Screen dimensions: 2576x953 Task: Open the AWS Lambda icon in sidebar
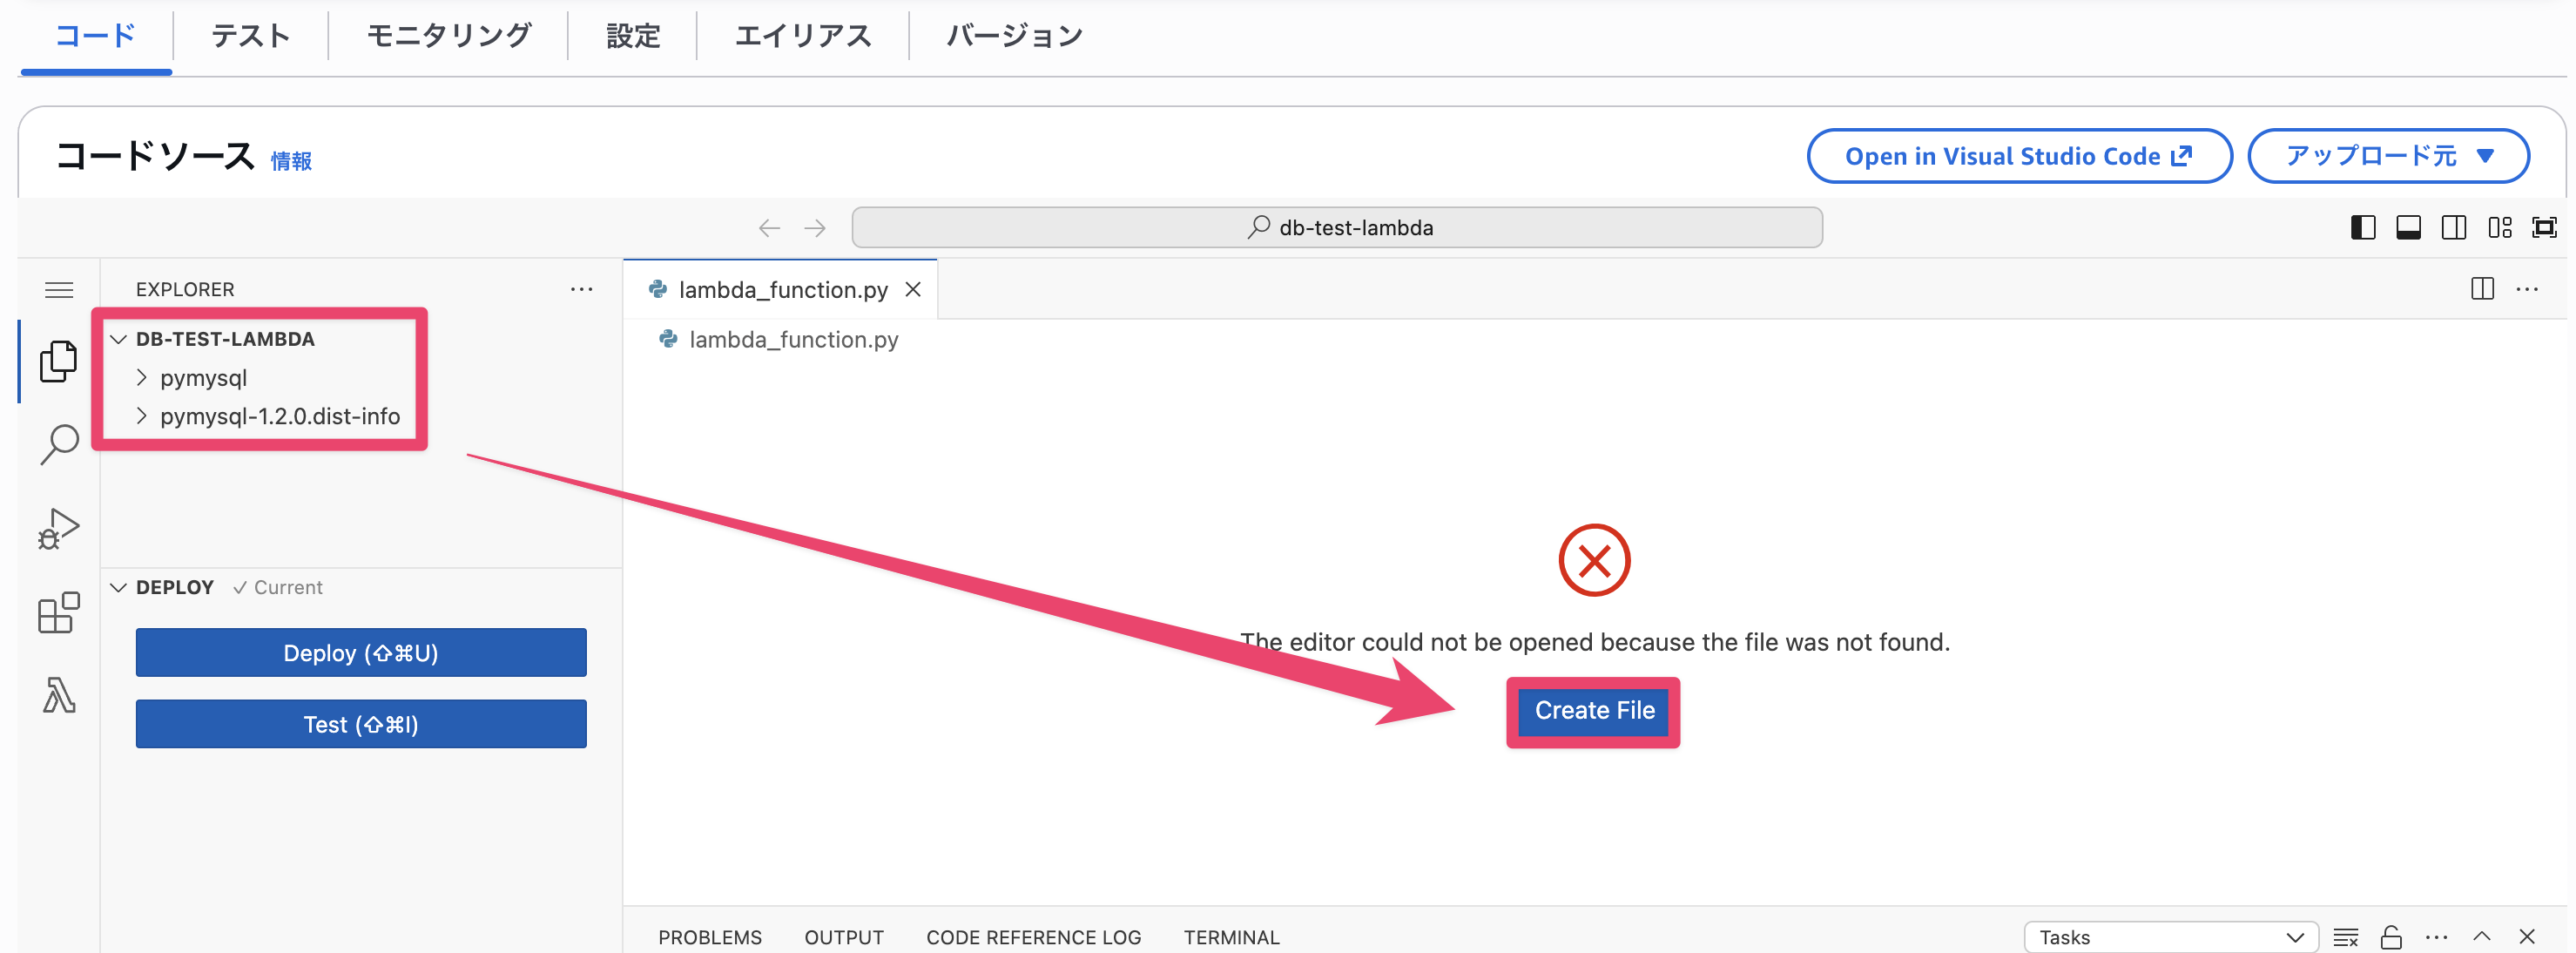click(58, 695)
